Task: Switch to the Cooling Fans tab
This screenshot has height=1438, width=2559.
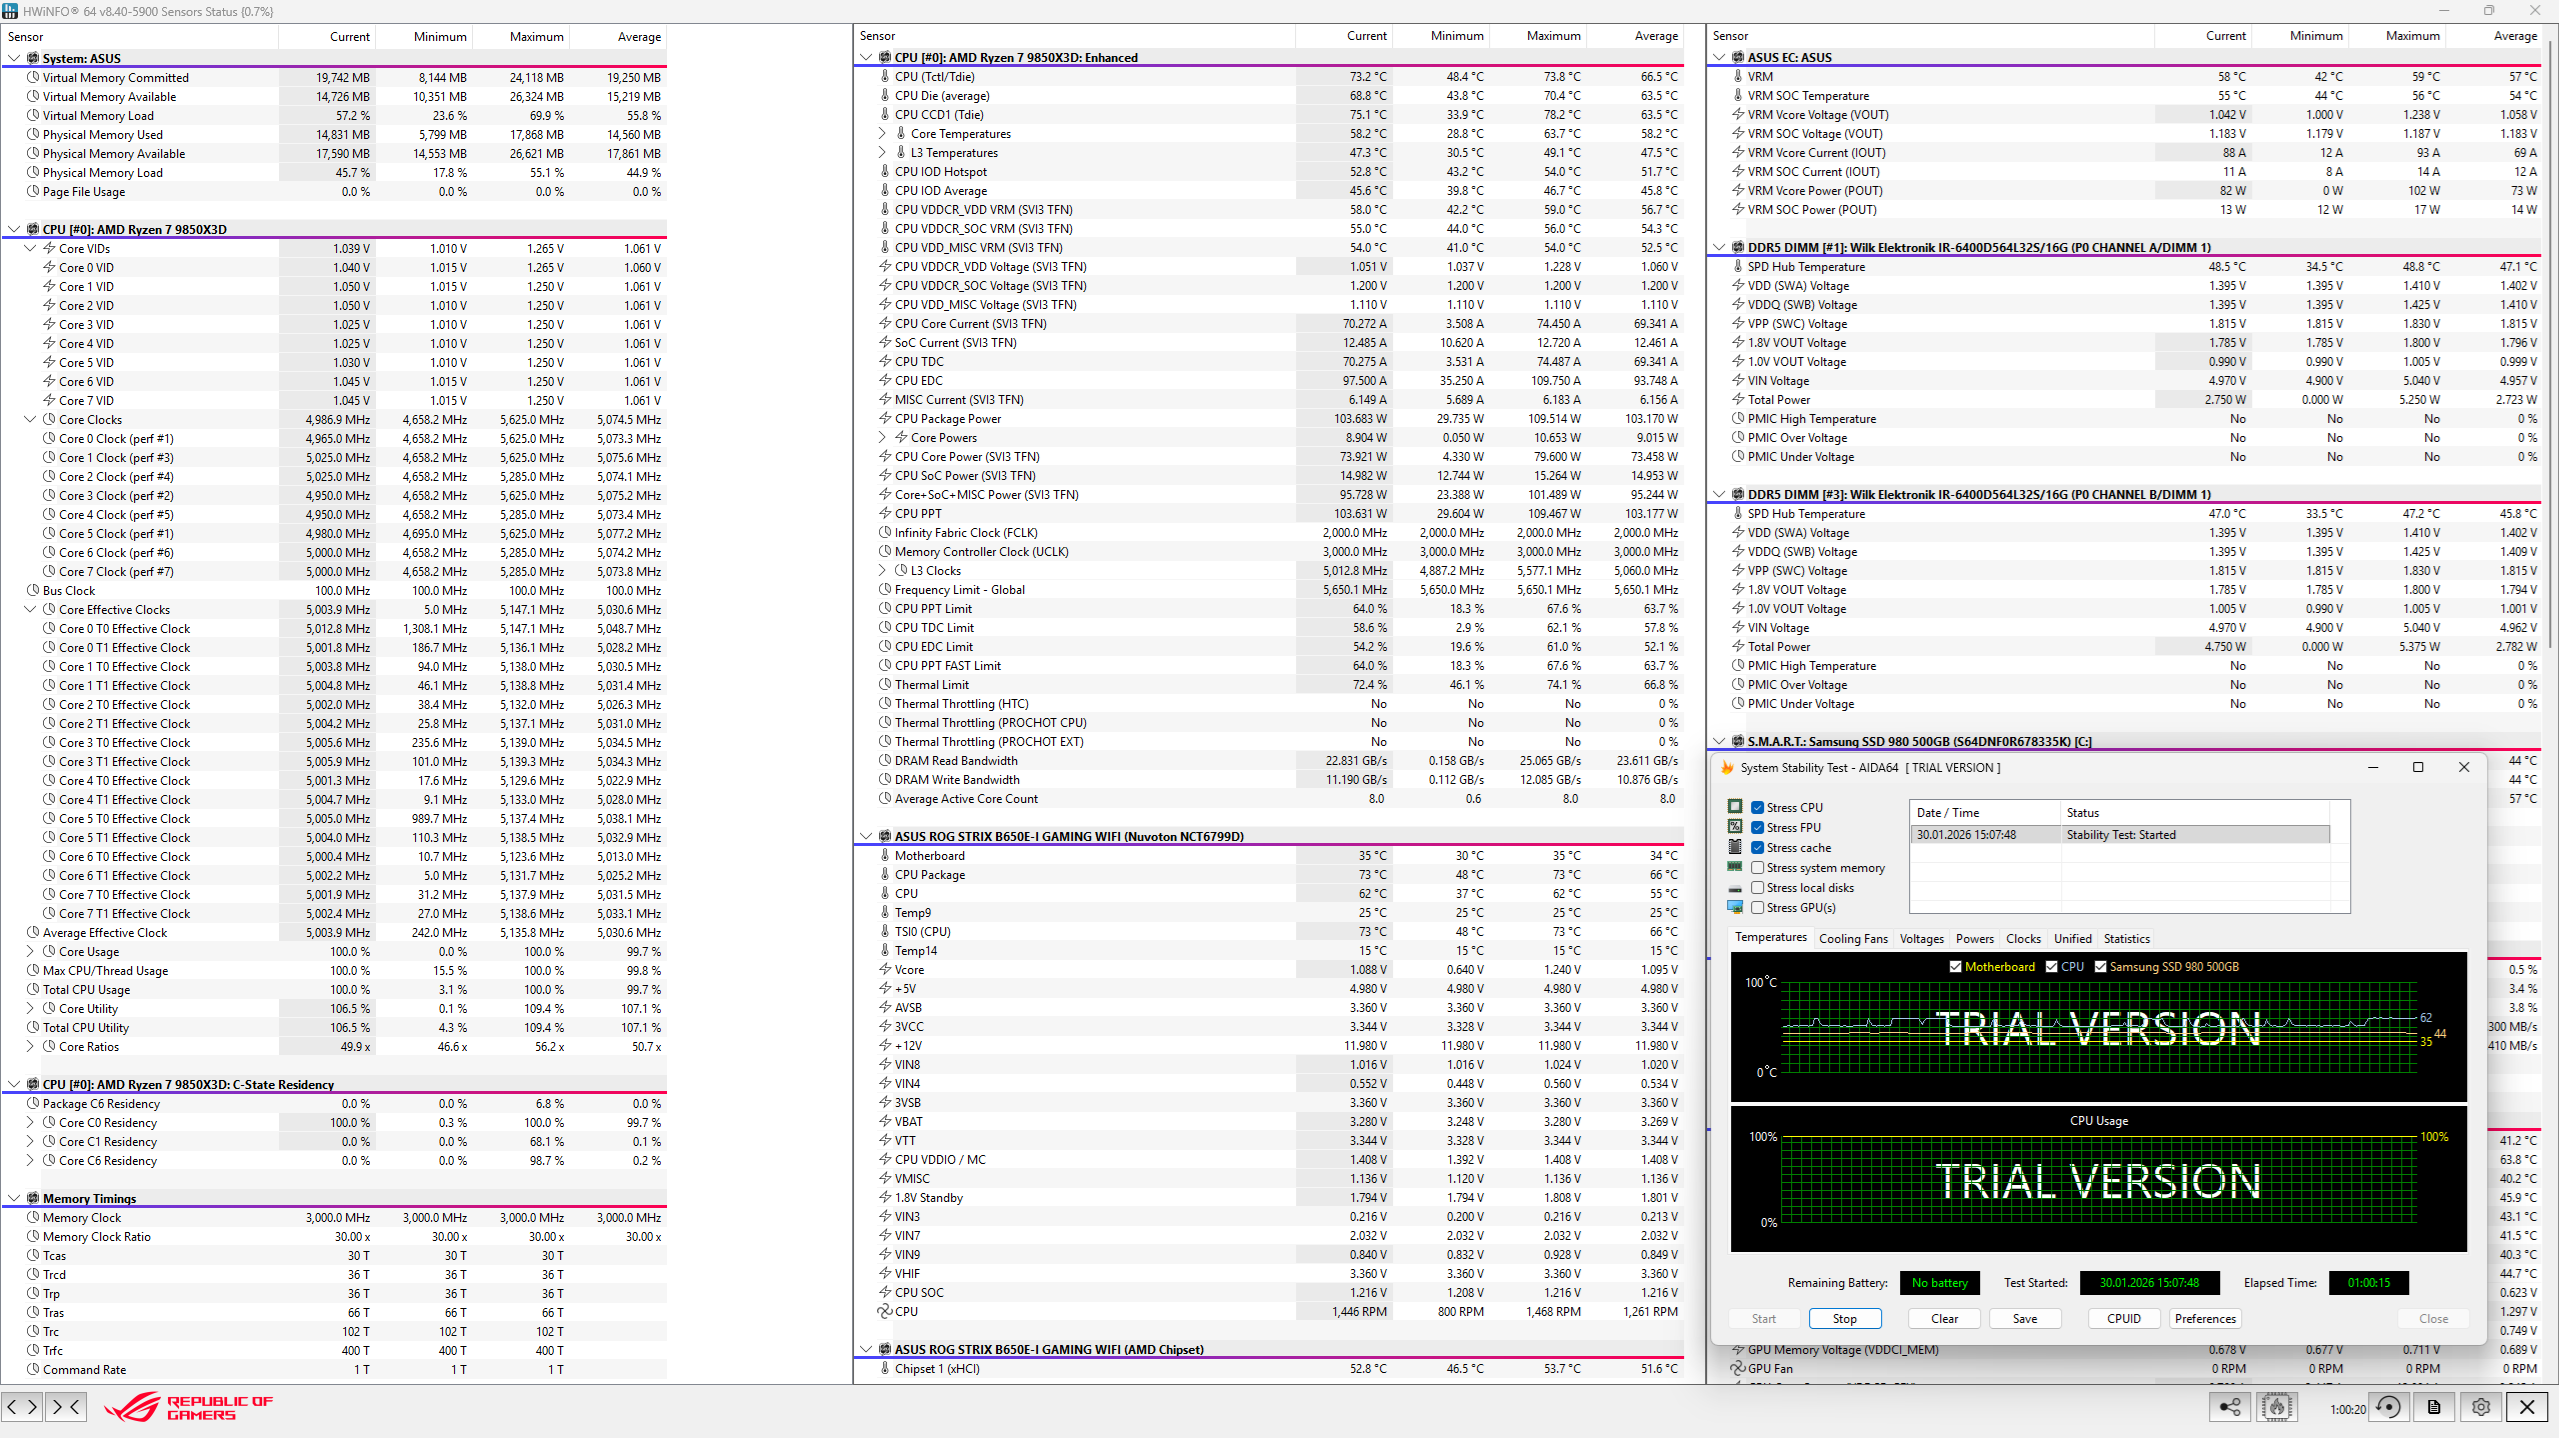Action: coord(1853,938)
